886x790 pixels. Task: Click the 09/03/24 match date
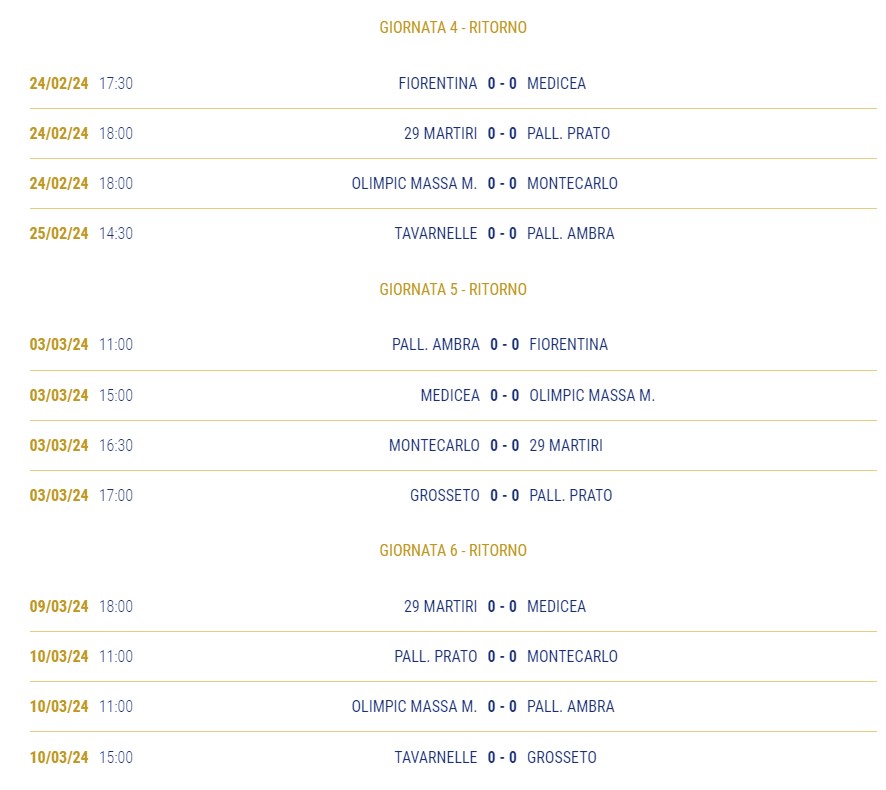(x=59, y=606)
